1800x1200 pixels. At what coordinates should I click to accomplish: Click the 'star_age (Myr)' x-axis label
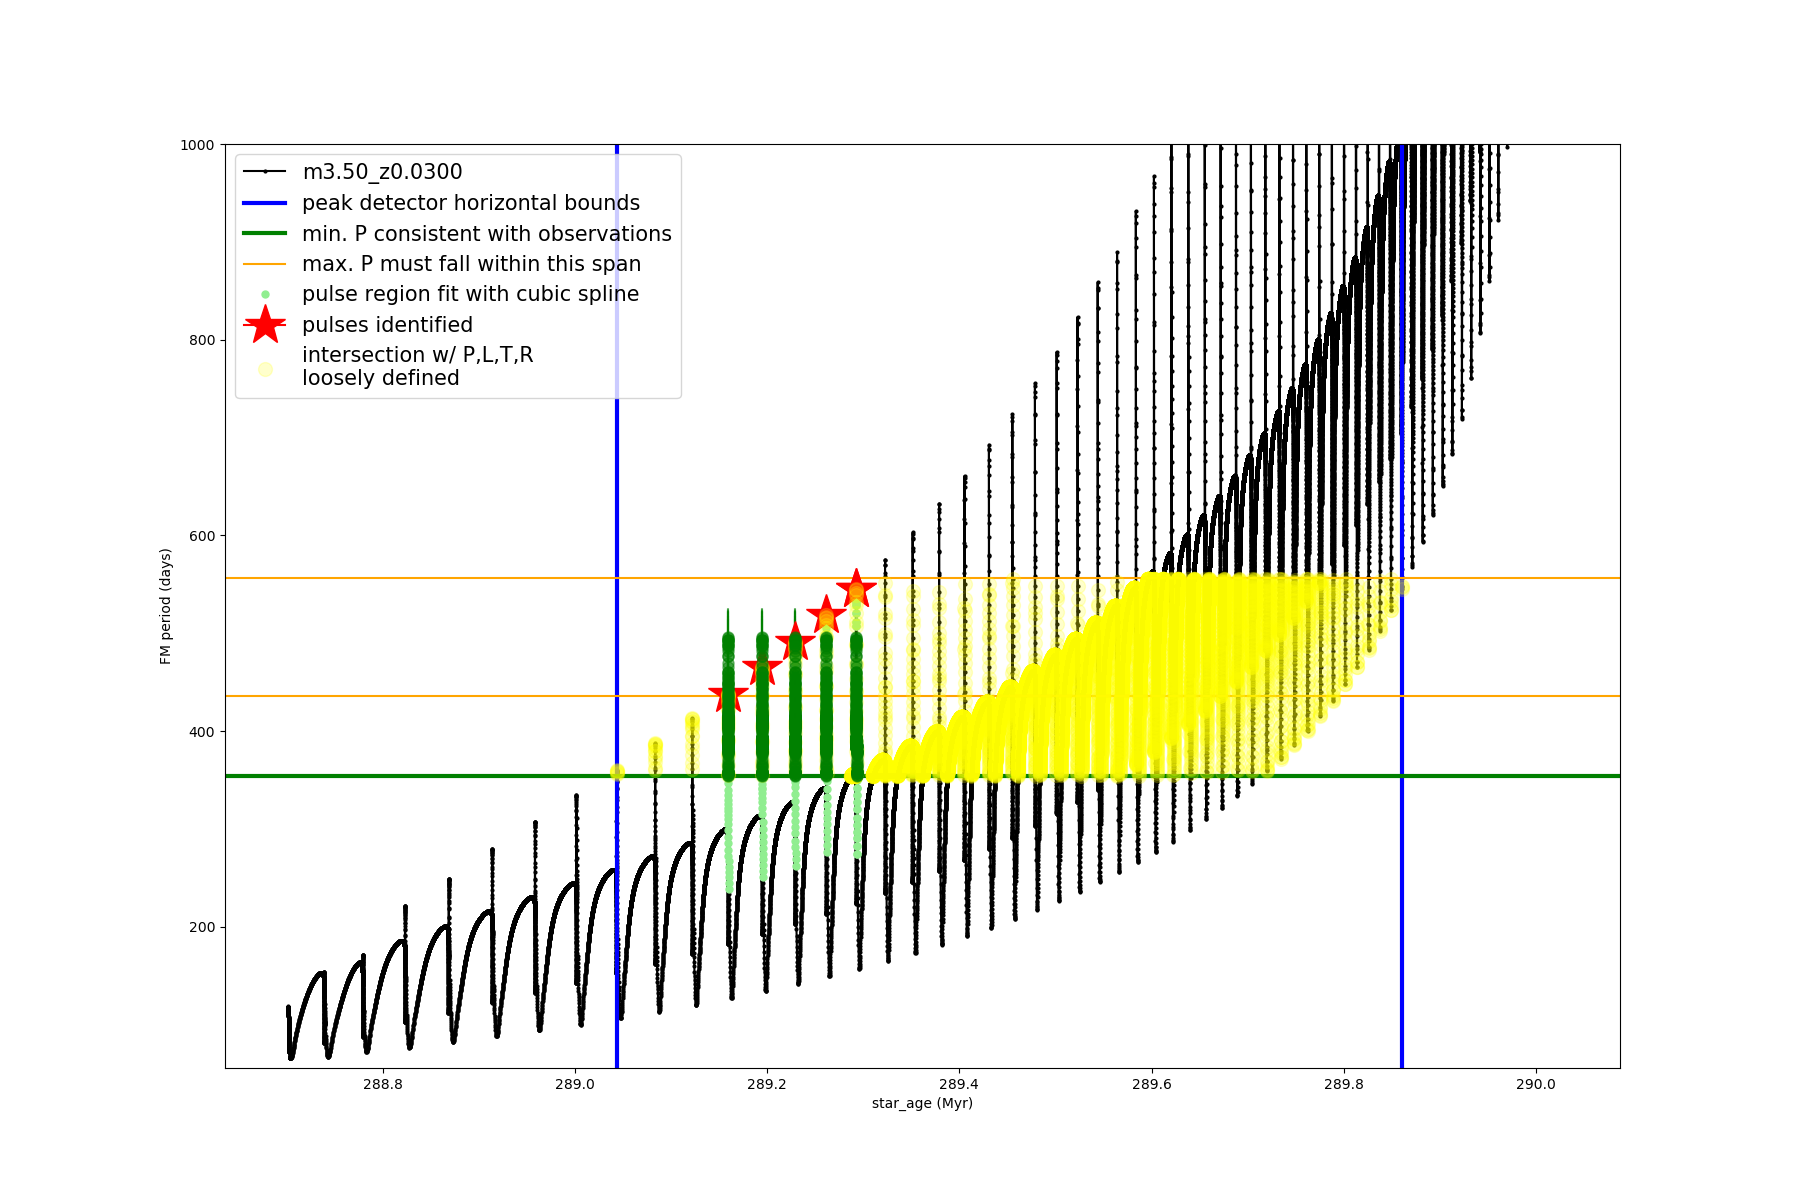click(922, 1103)
